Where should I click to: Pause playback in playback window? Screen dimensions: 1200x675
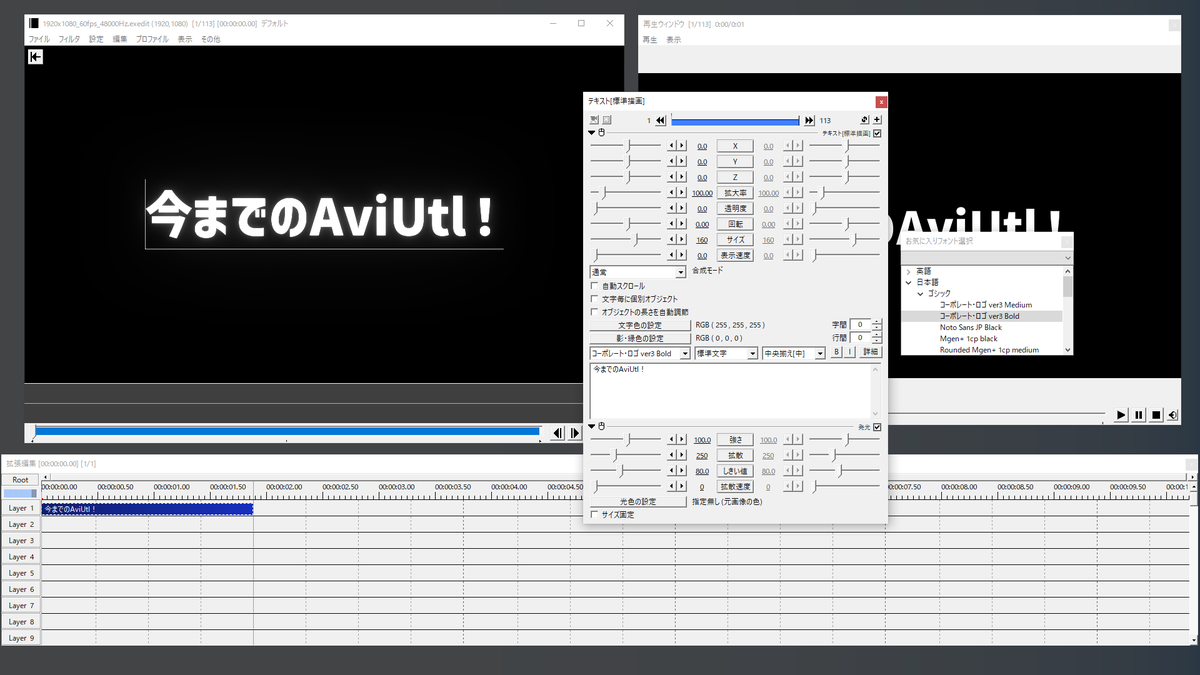pos(1138,414)
